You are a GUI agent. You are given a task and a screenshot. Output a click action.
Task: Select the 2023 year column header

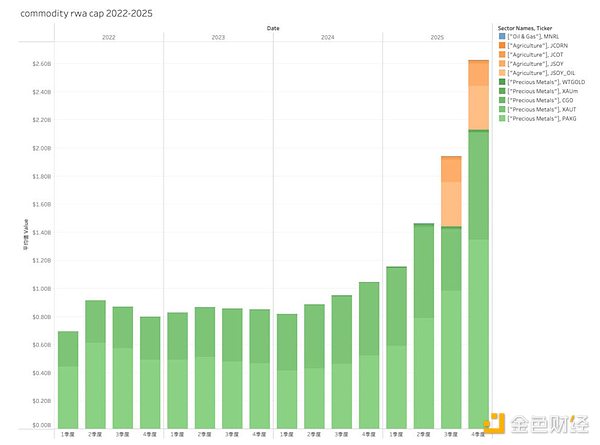(x=217, y=37)
